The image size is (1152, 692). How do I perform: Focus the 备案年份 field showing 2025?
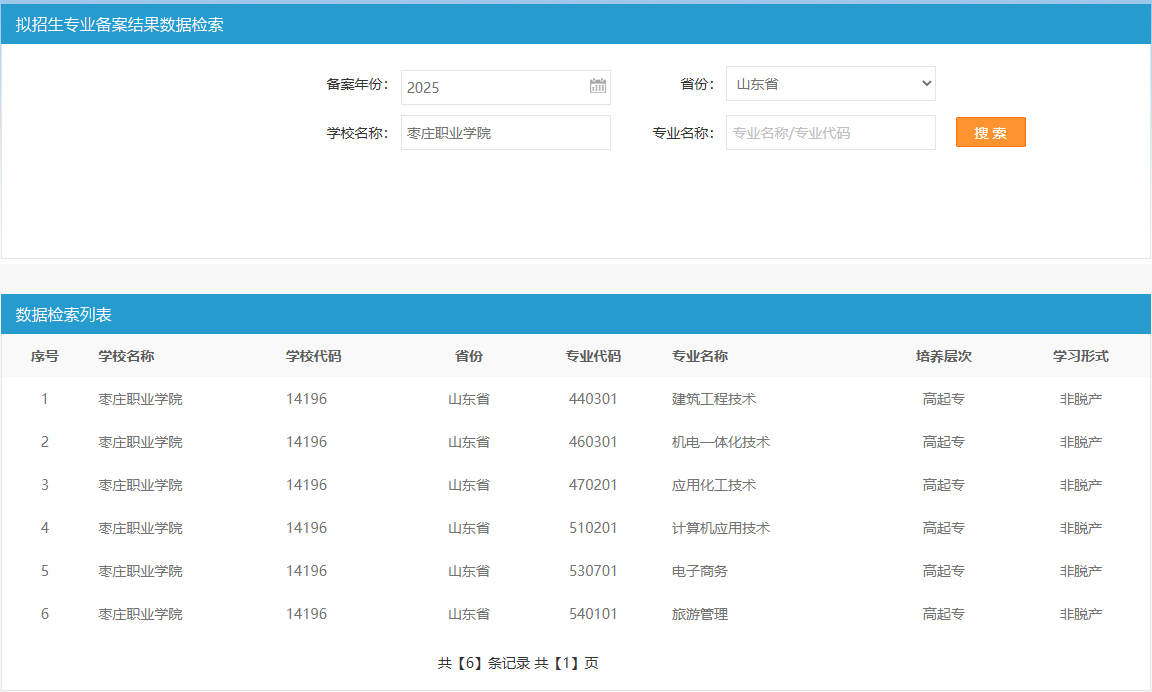coord(495,87)
